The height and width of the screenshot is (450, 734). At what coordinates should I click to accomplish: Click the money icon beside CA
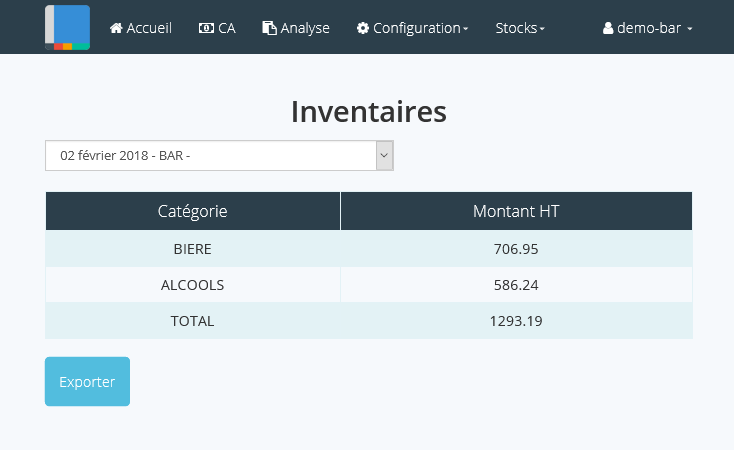click(x=206, y=28)
